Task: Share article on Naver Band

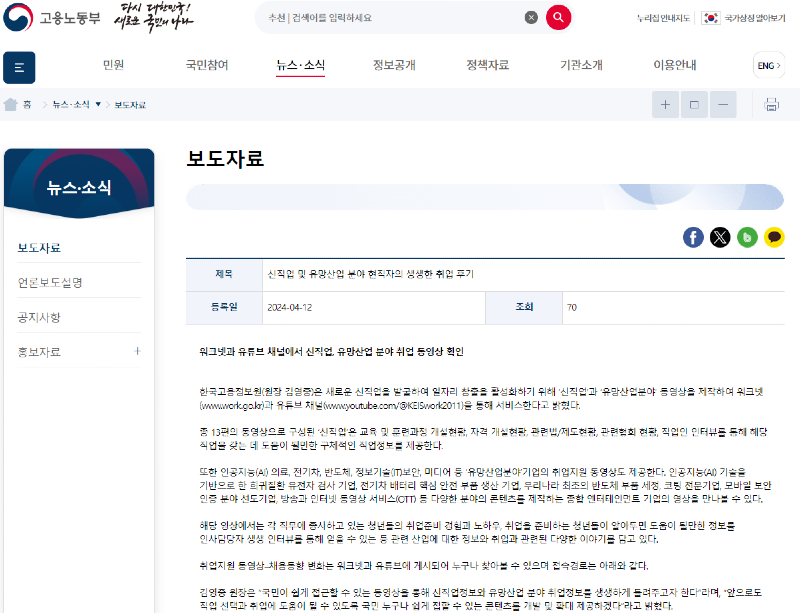Action: coord(747,237)
